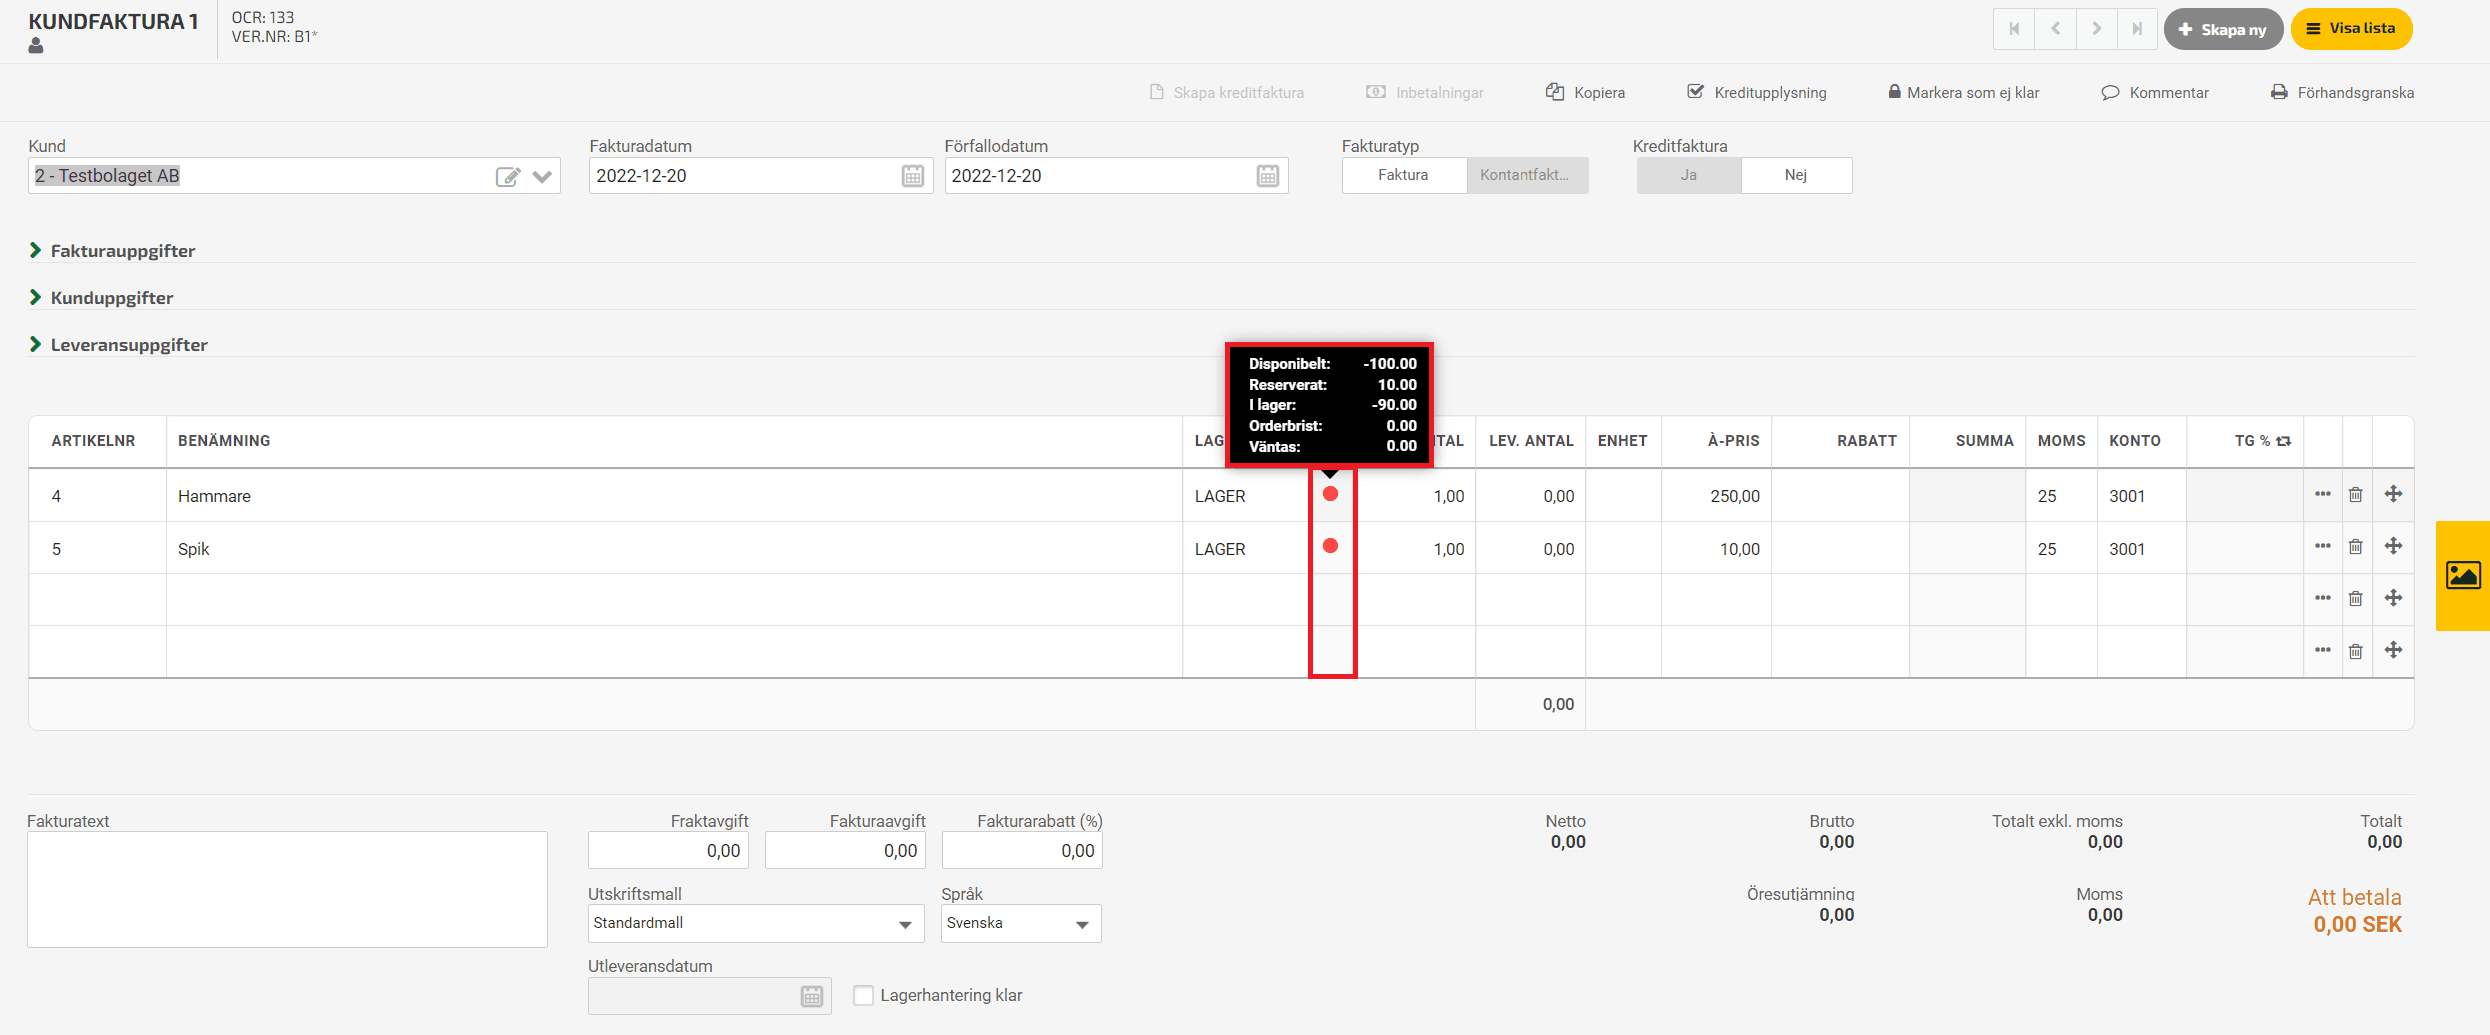This screenshot has width=2490, height=1035.
Task: Click move handle on first empty row
Action: click(x=2393, y=598)
